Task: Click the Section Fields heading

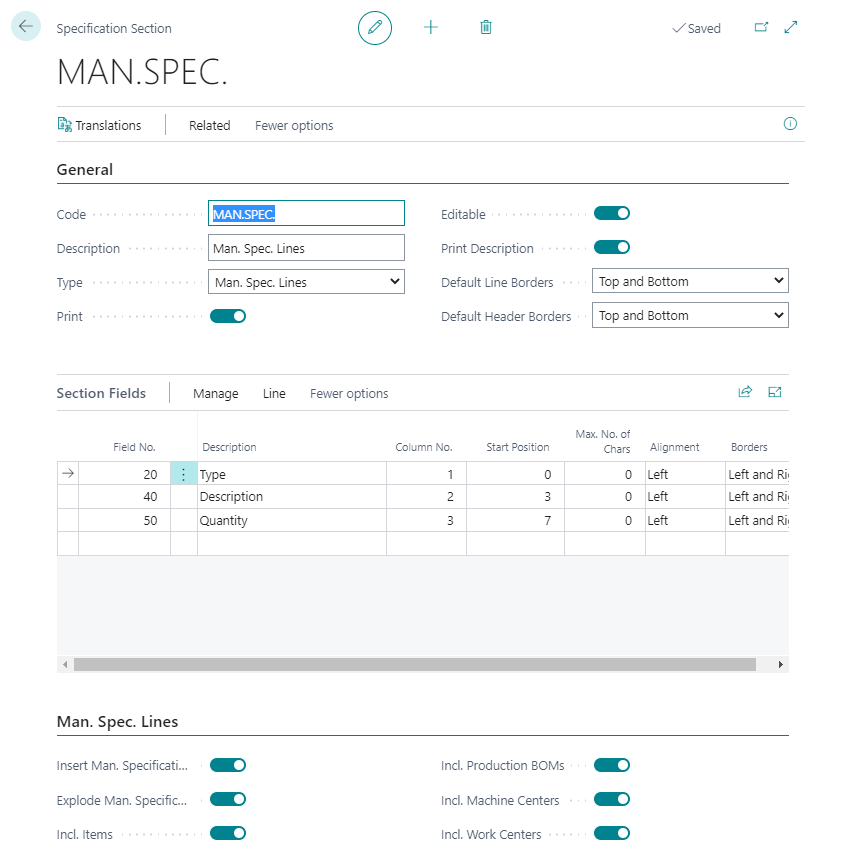Action: click(x=101, y=393)
